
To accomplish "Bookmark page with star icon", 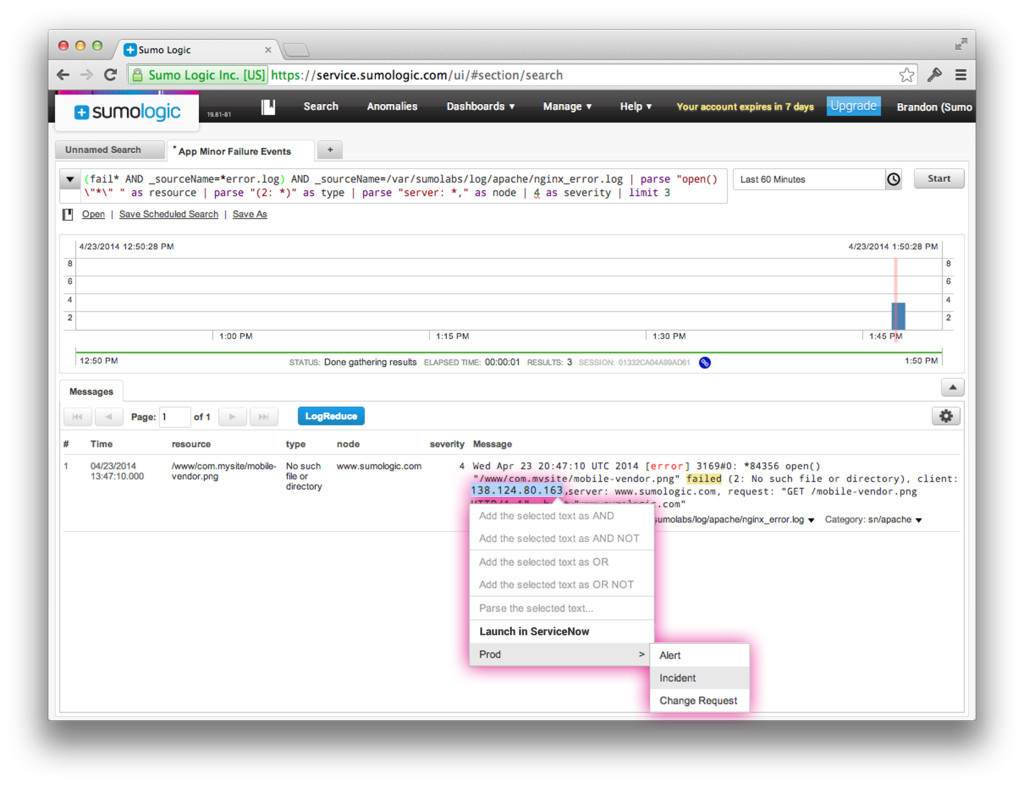I will (906, 75).
